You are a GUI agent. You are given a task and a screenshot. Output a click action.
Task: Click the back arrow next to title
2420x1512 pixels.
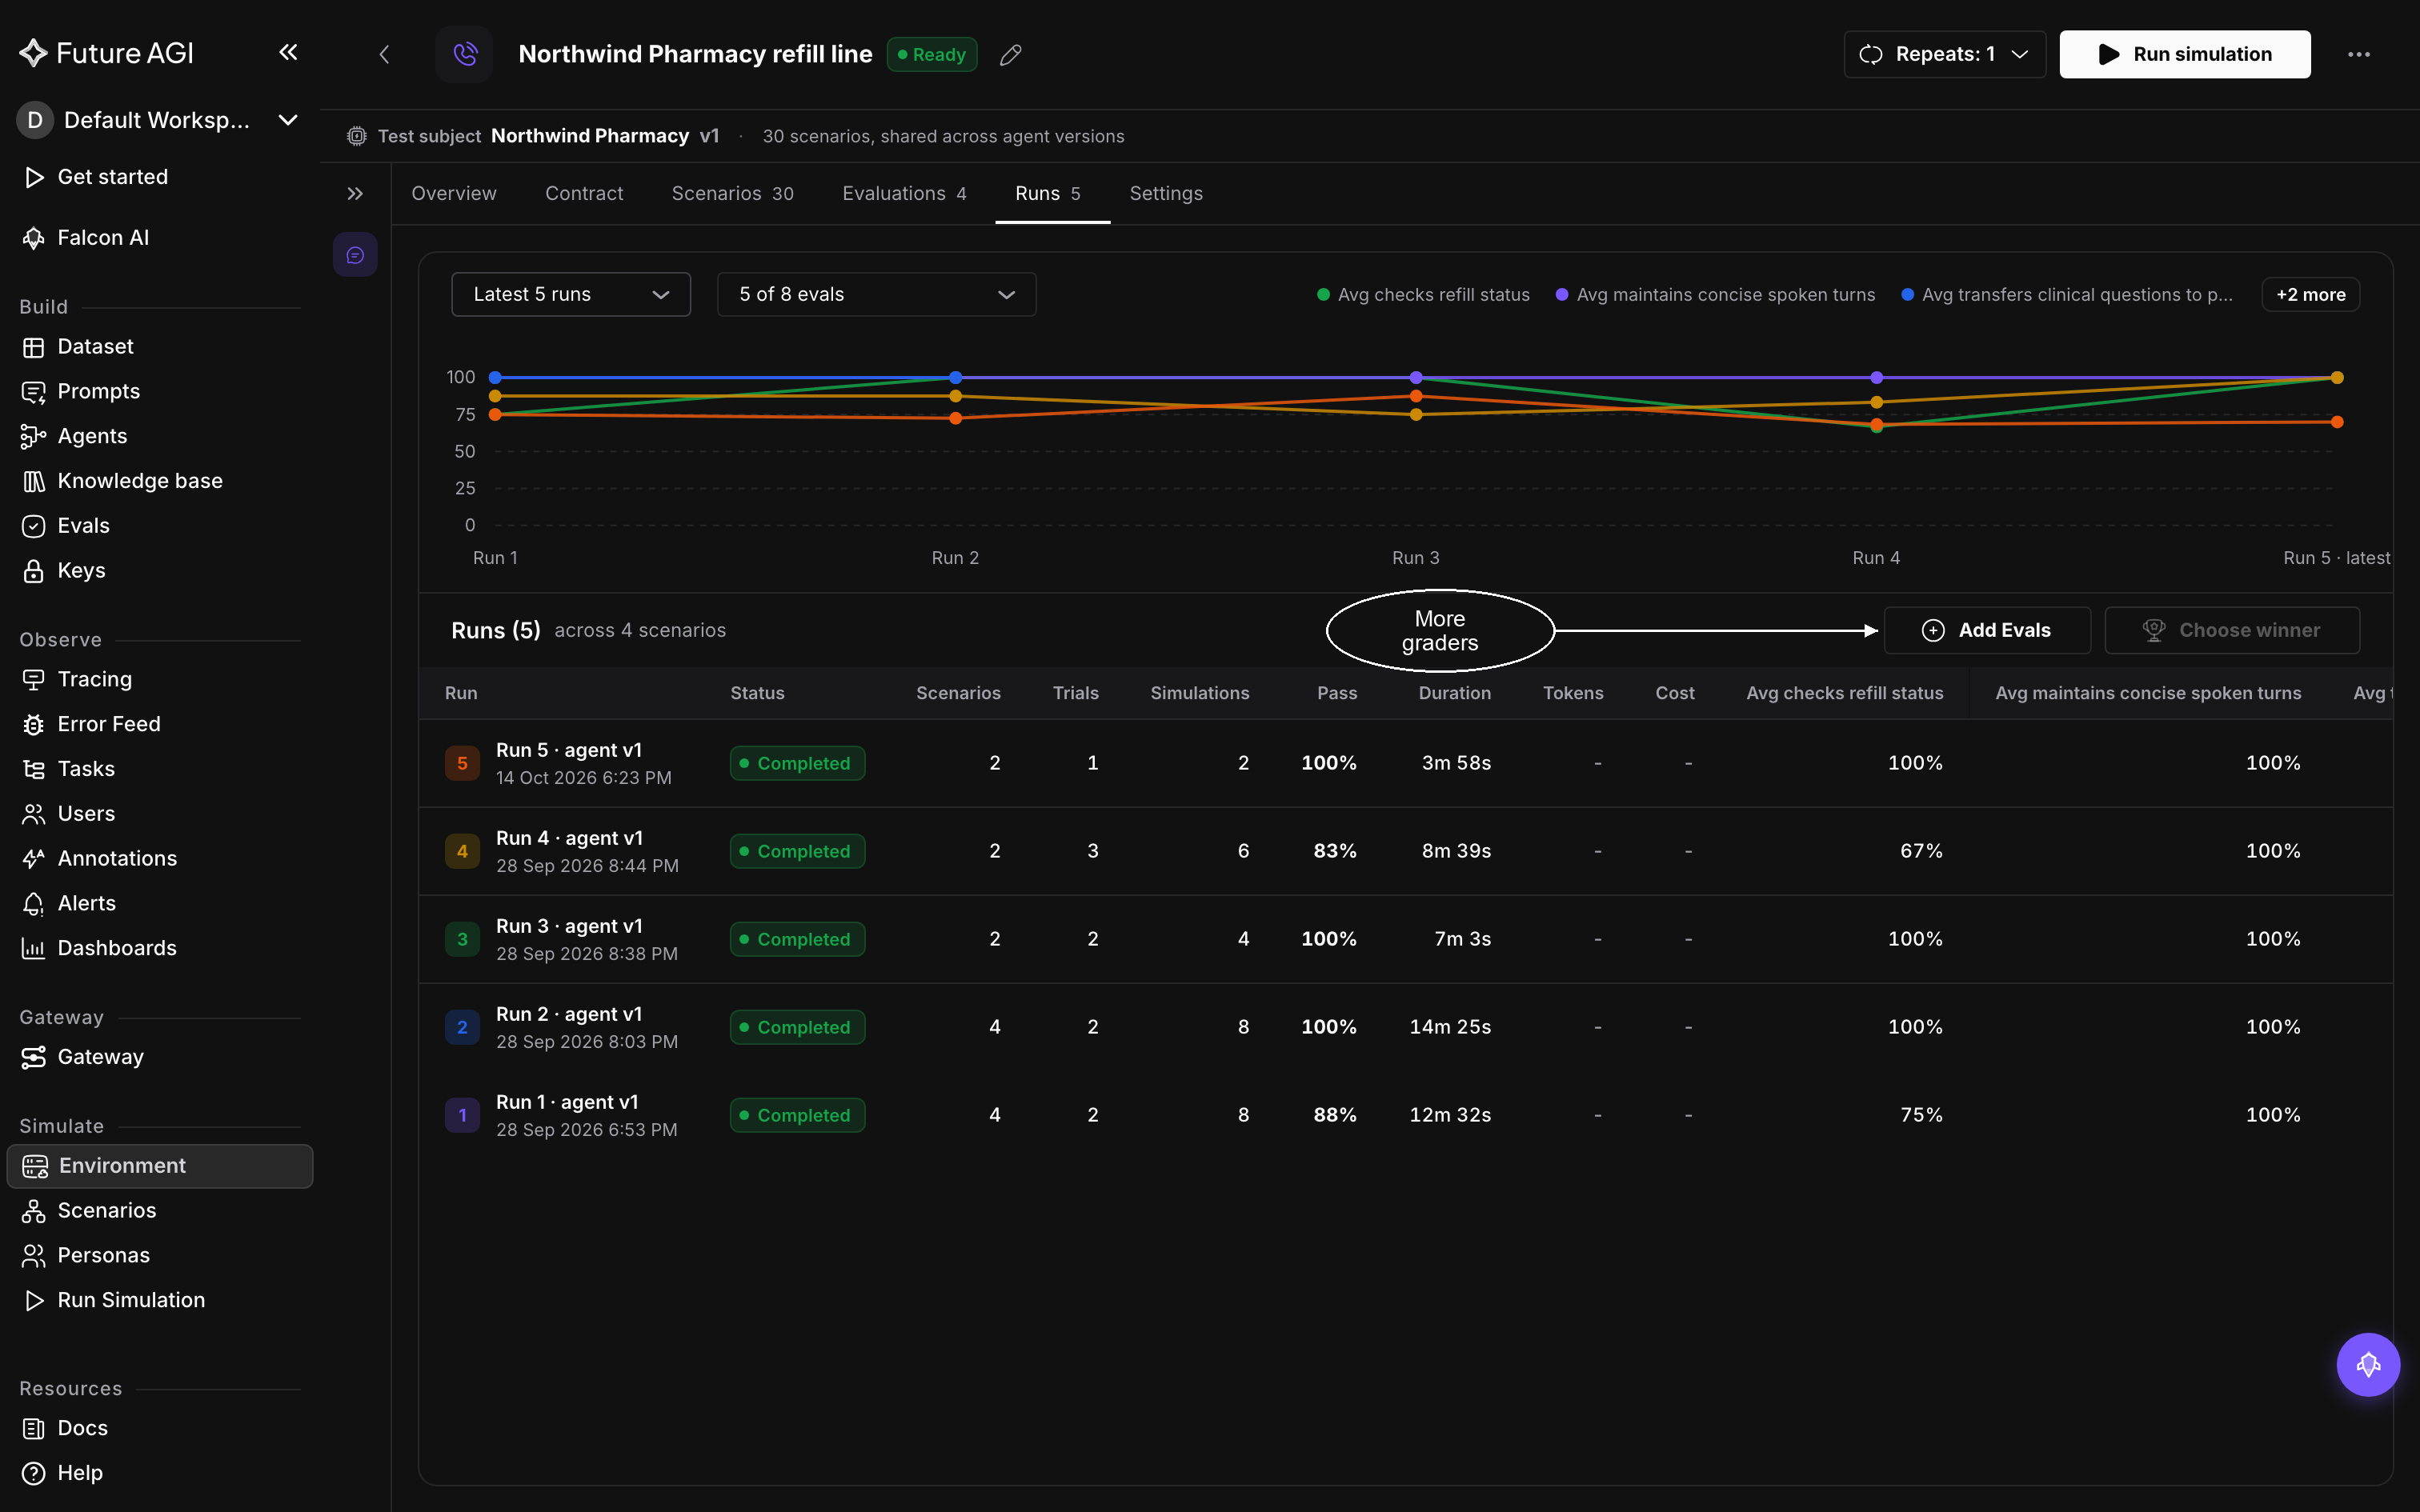tap(384, 54)
